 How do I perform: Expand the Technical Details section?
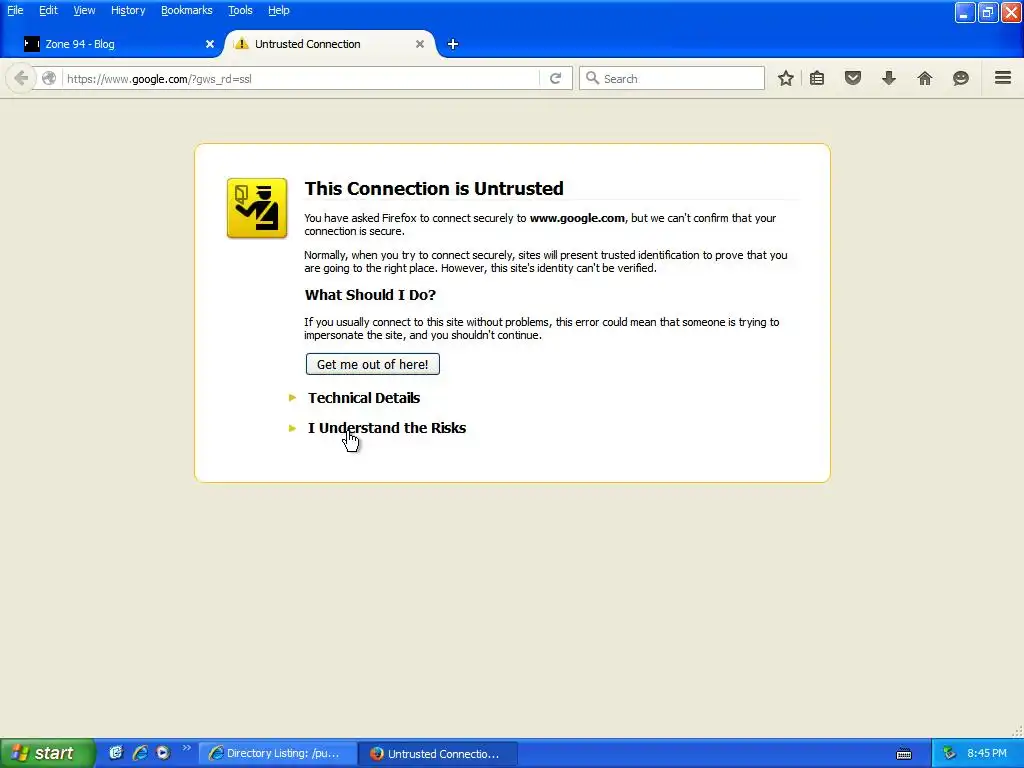pos(364,398)
